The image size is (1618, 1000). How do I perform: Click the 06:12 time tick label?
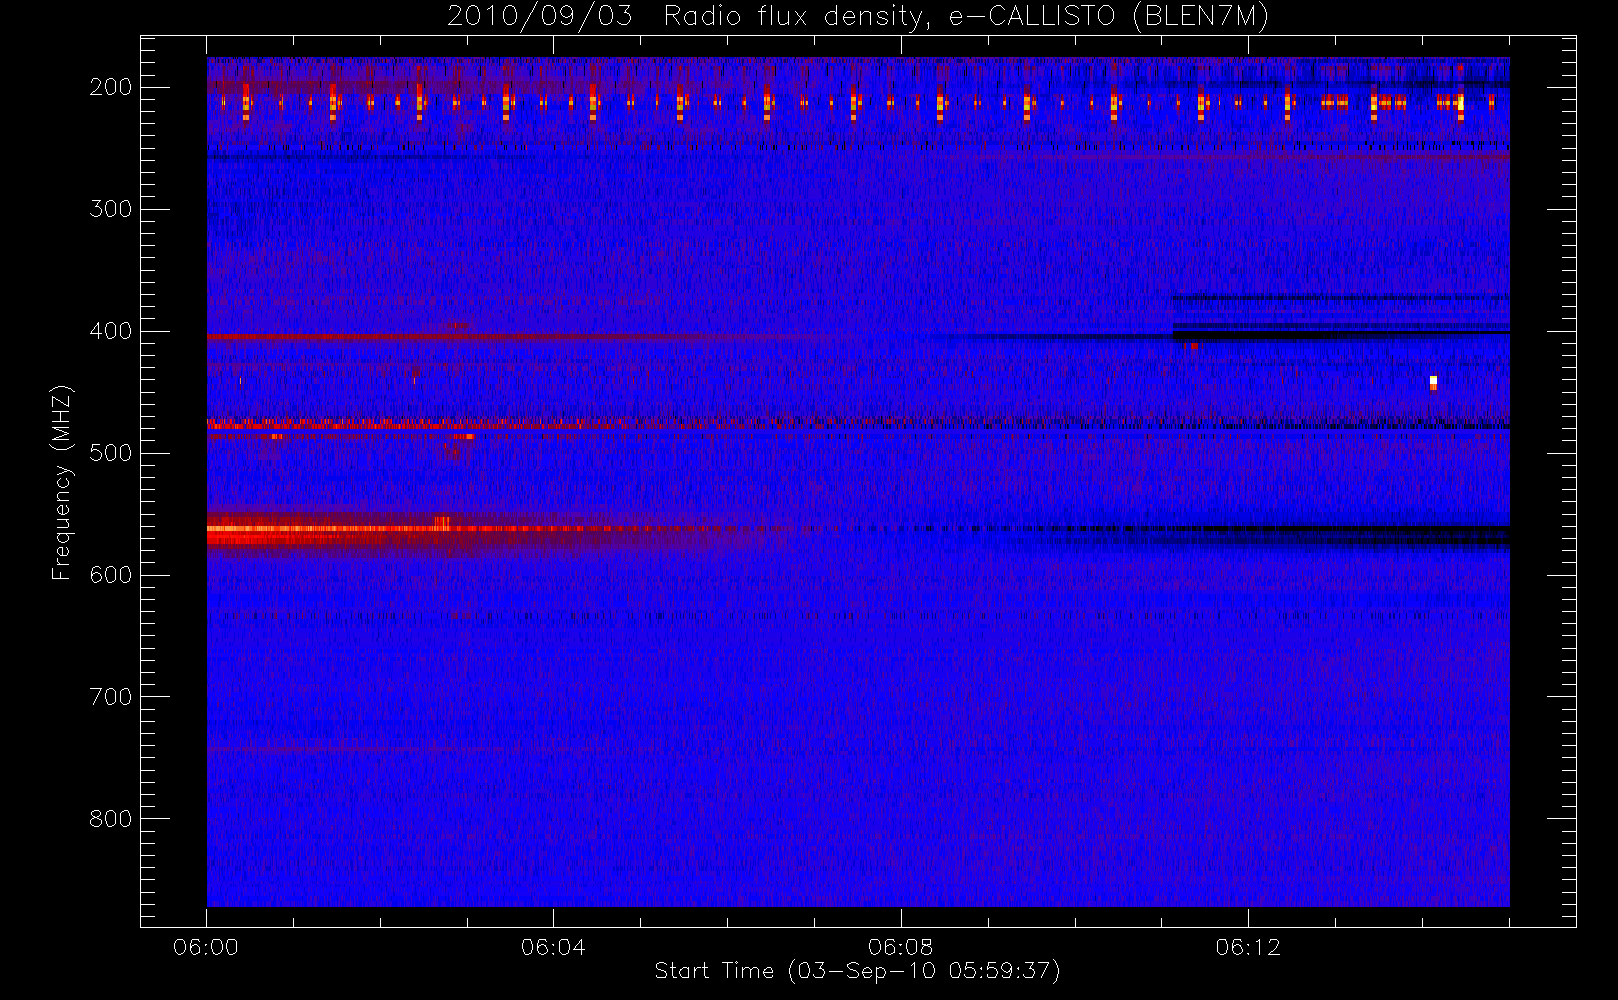click(1247, 947)
